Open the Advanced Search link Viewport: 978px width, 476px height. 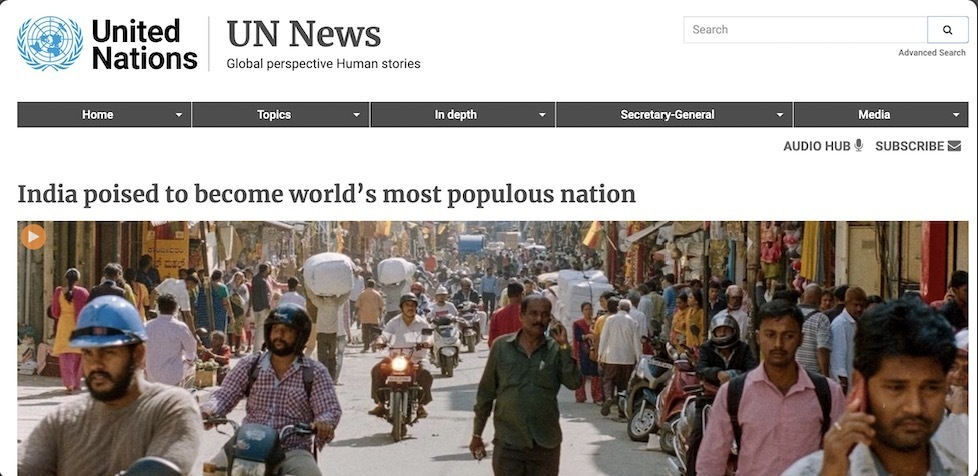tap(932, 53)
